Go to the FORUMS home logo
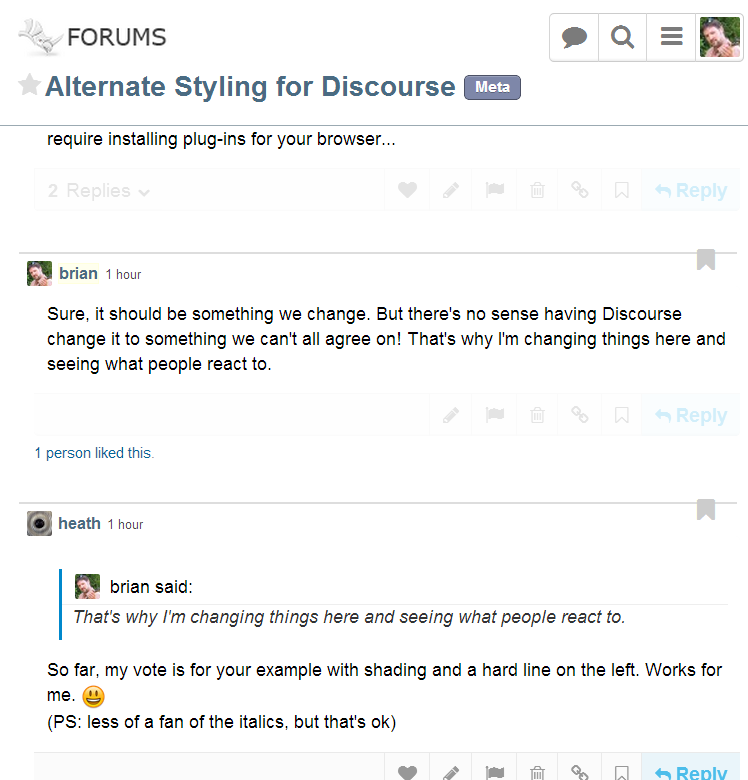748x780 pixels. (93, 37)
